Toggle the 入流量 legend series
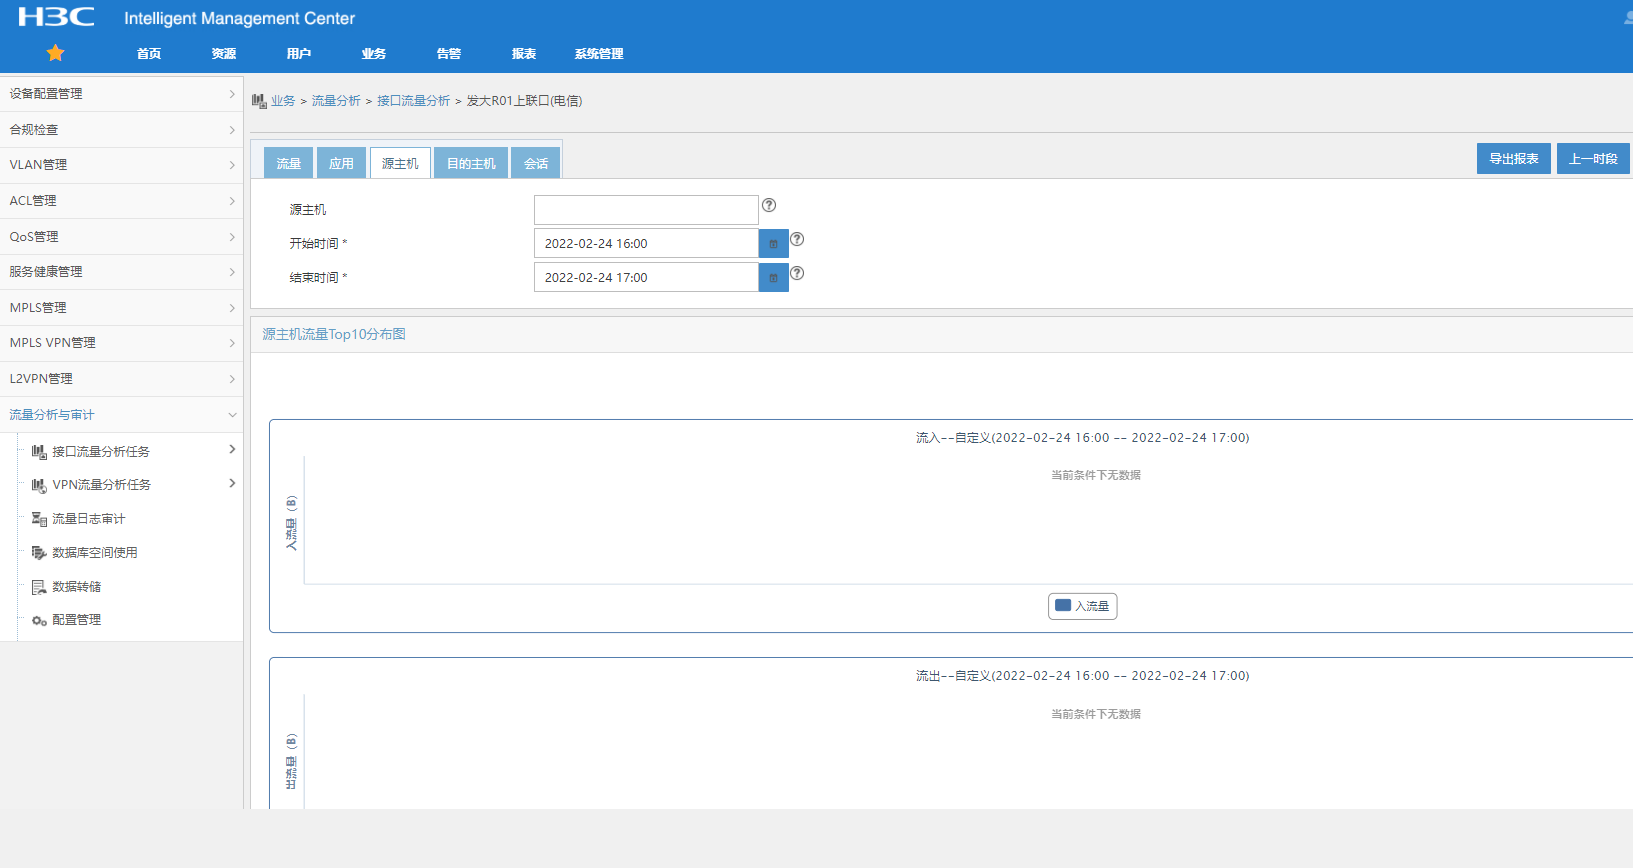This screenshot has width=1633, height=868. point(1082,606)
